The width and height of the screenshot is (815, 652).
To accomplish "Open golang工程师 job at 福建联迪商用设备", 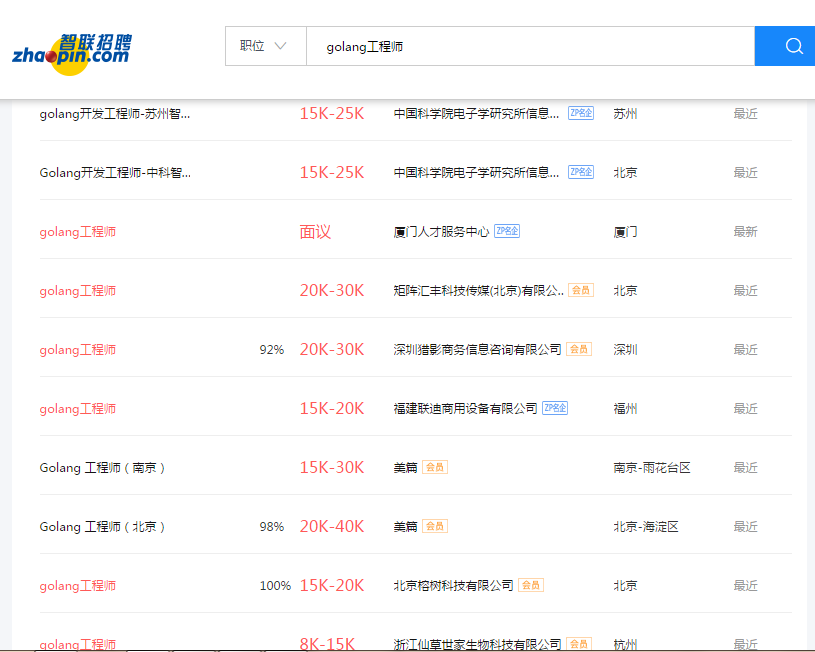I will coord(77,409).
